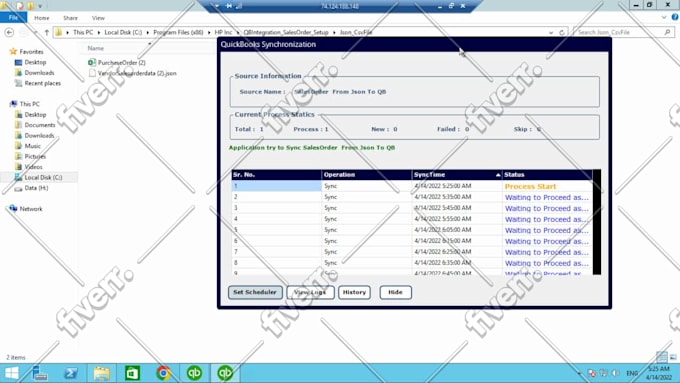Image resolution: width=680 pixels, height=383 pixels.
Task: Click the remote session pin icon
Action: tap(229, 6)
